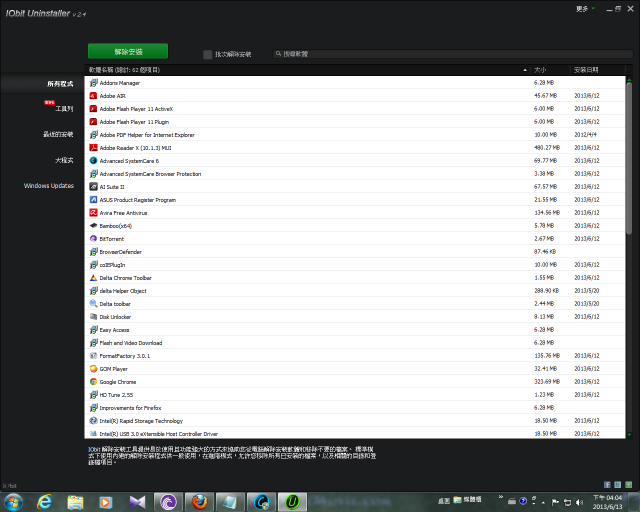Screen dimensions: 640x512
Task: Click Adobe Reader X icon
Action: (x=93, y=148)
